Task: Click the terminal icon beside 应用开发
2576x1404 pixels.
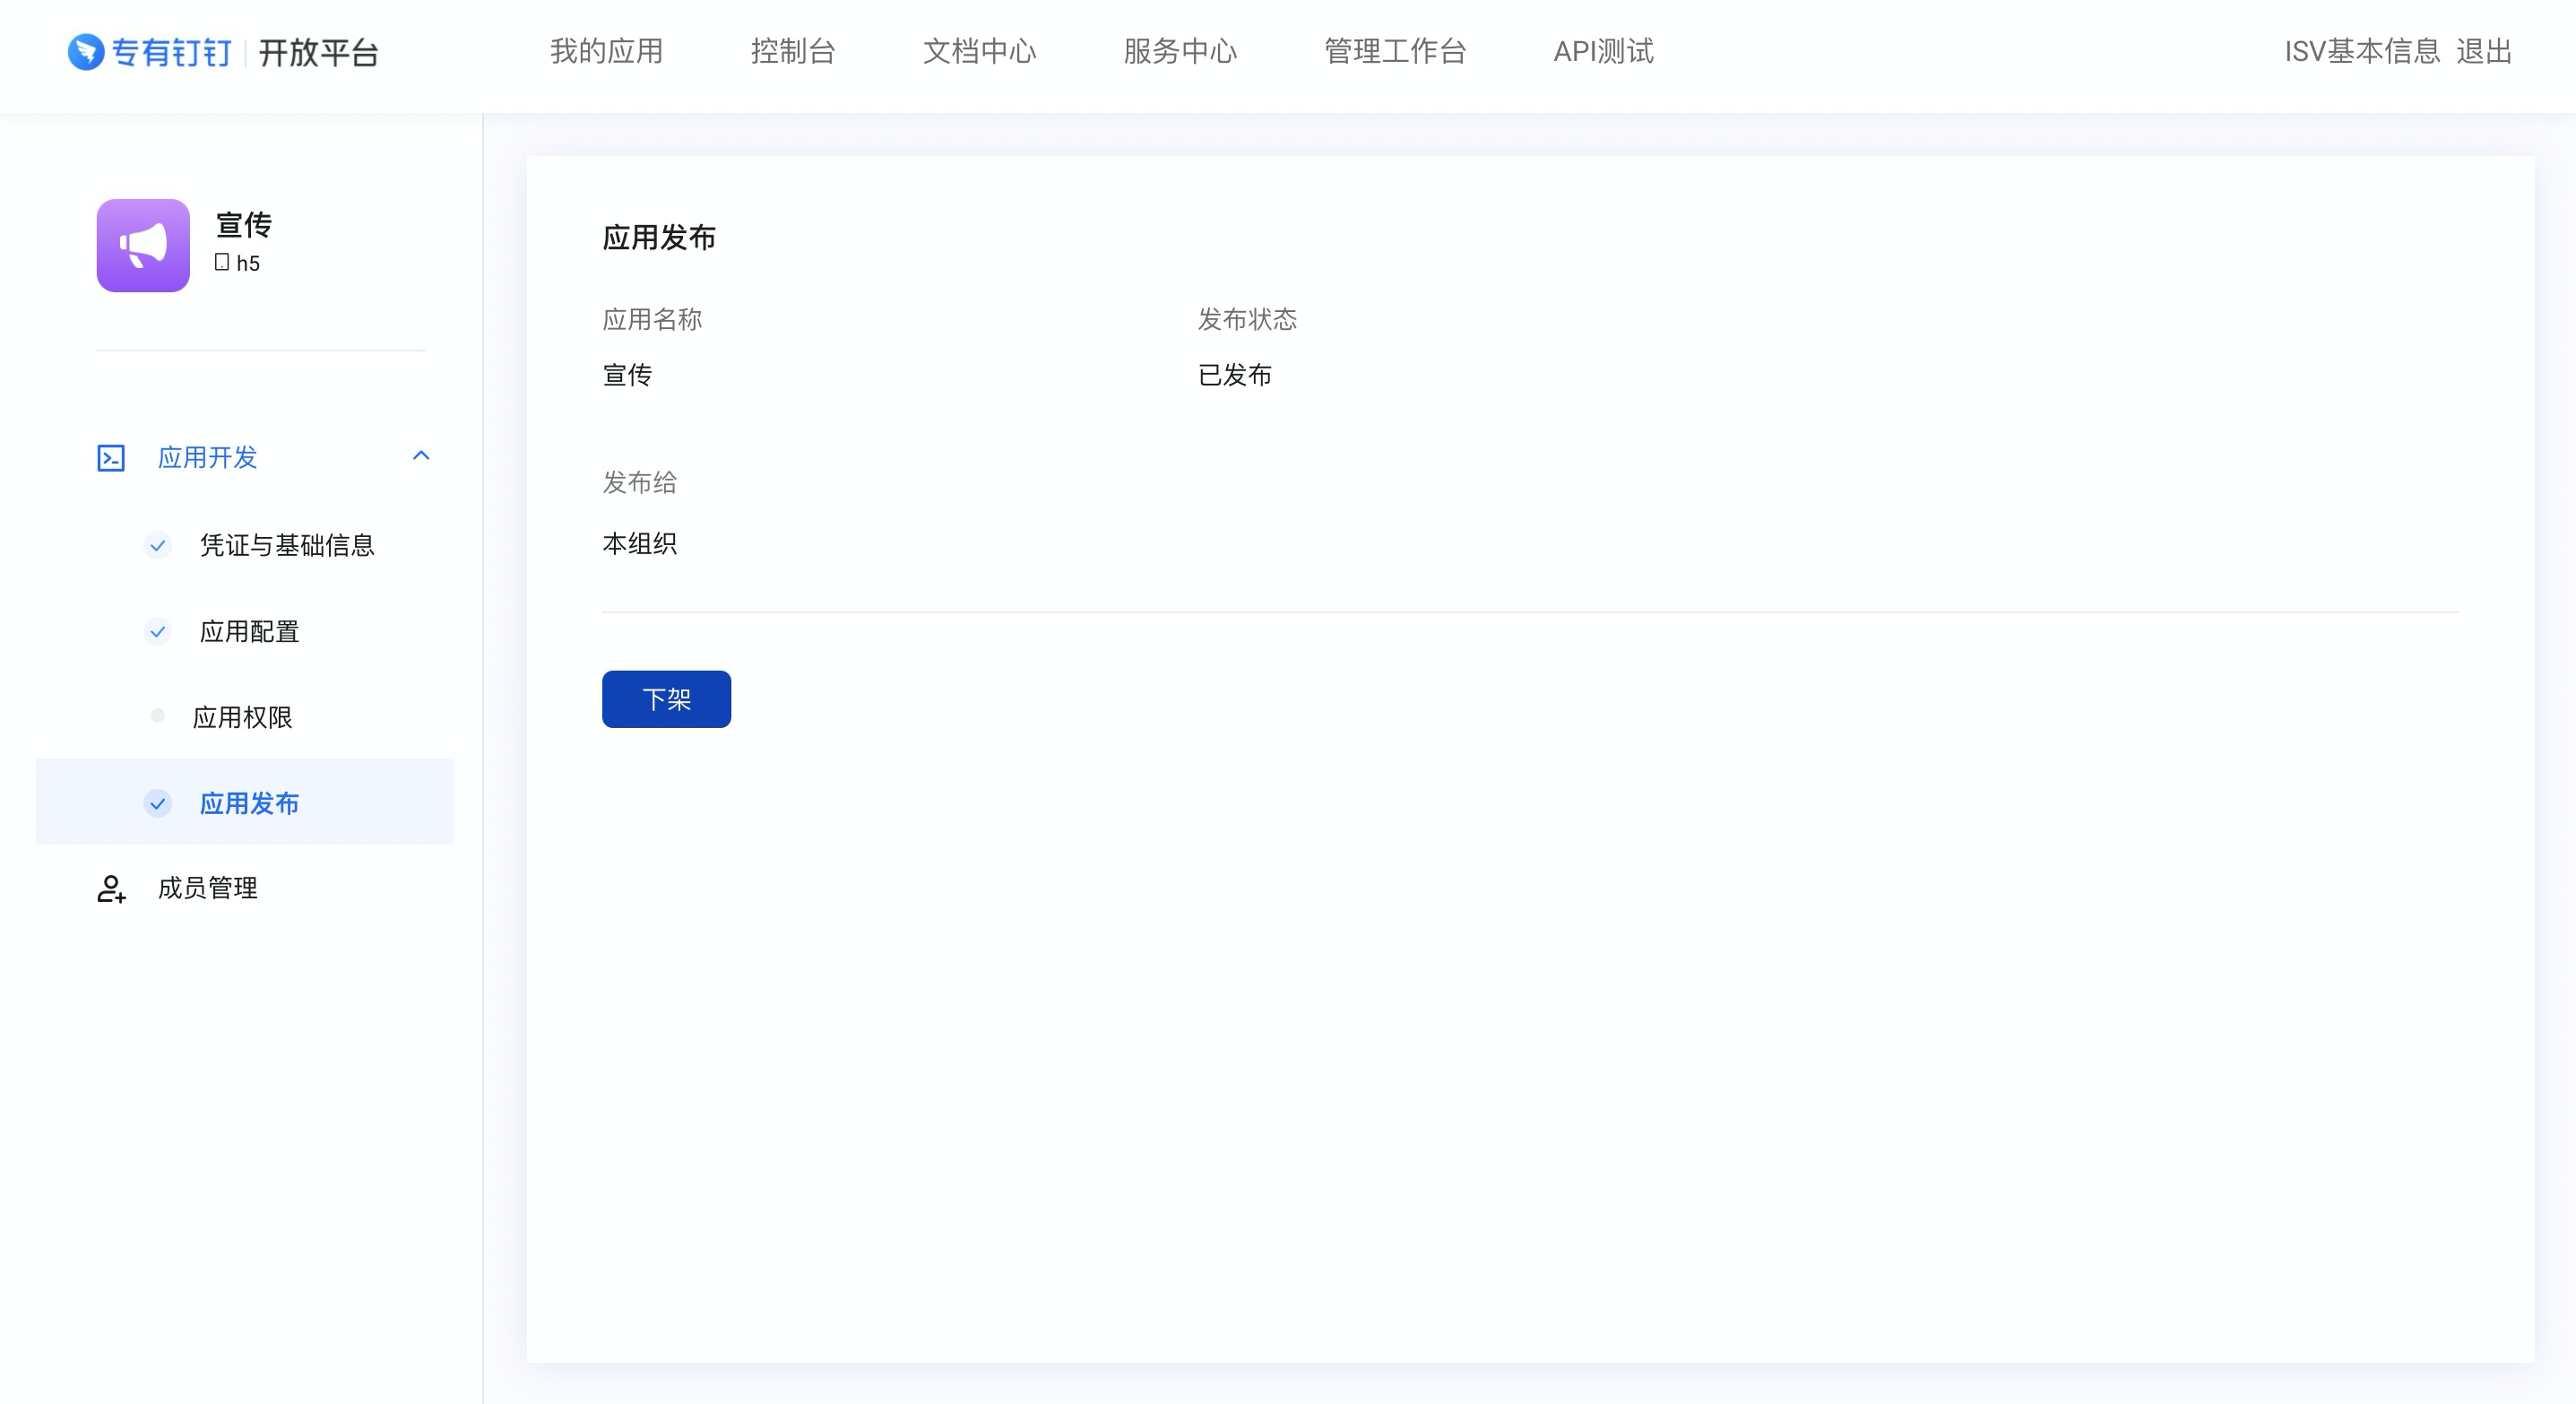Action: (111, 458)
